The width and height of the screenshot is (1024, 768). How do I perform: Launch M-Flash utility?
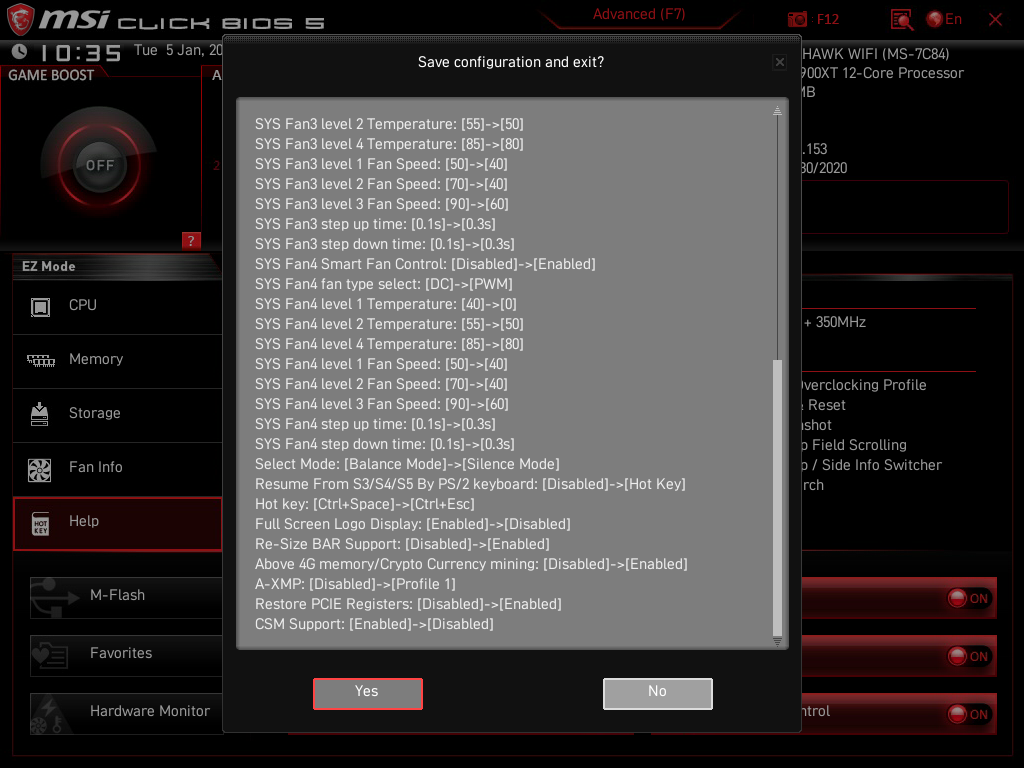point(126,597)
